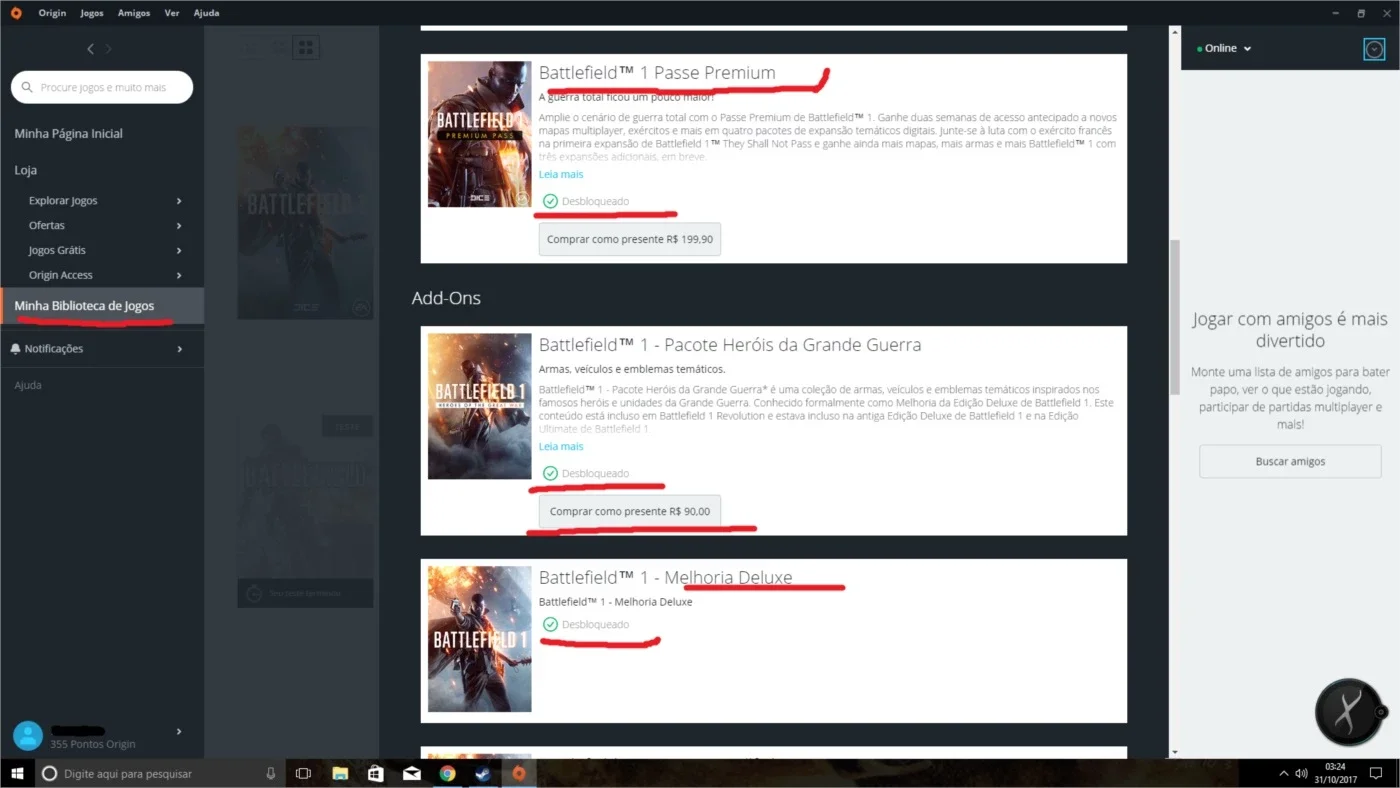
Task: Open the Online status dropdown
Action: 1225,48
